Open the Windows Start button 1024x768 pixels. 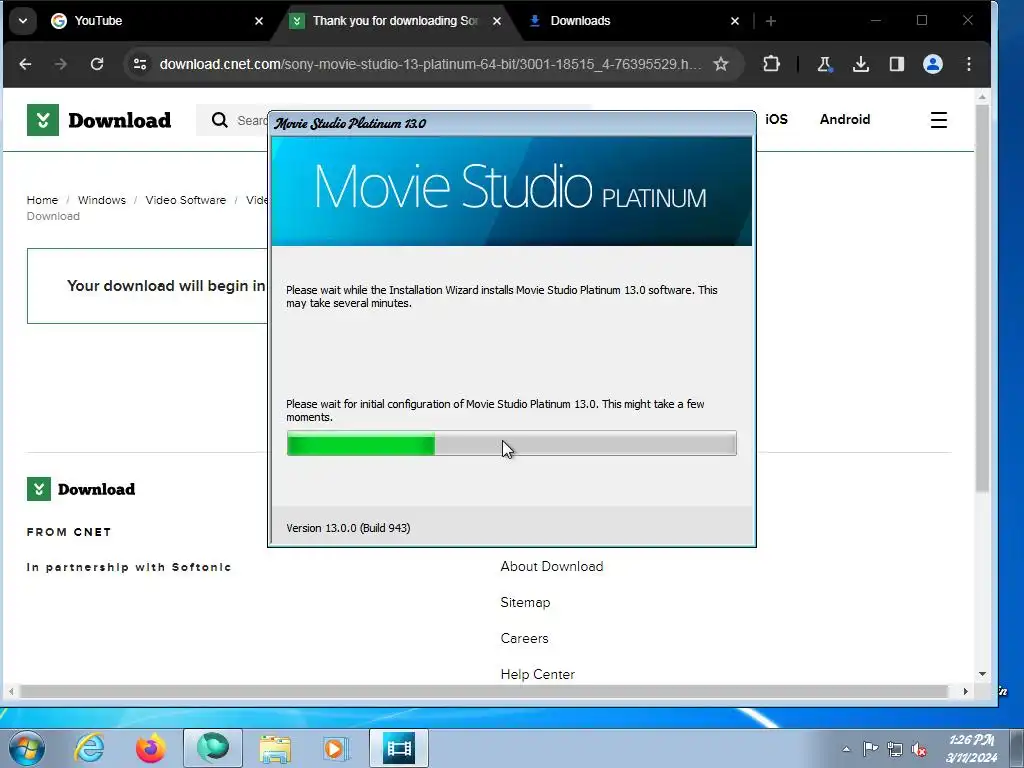point(27,748)
